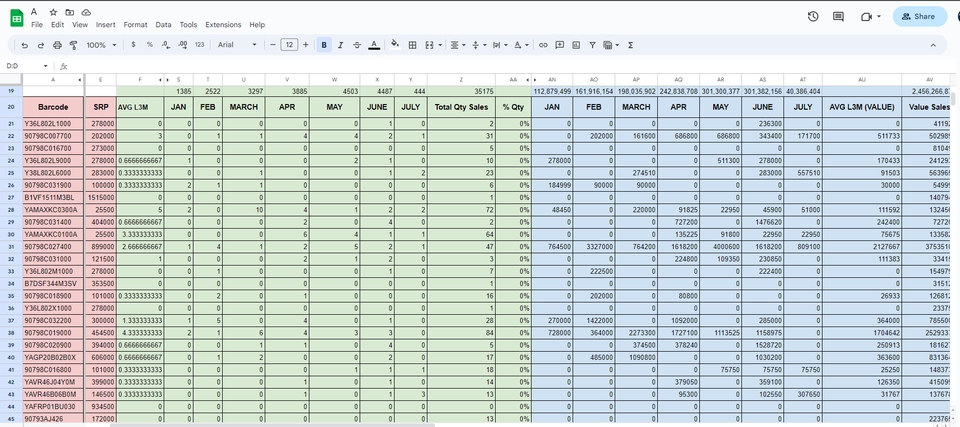Collapse the toolbar with the chevron
Viewport: 960px width, 427px height.
click(933, 45)
